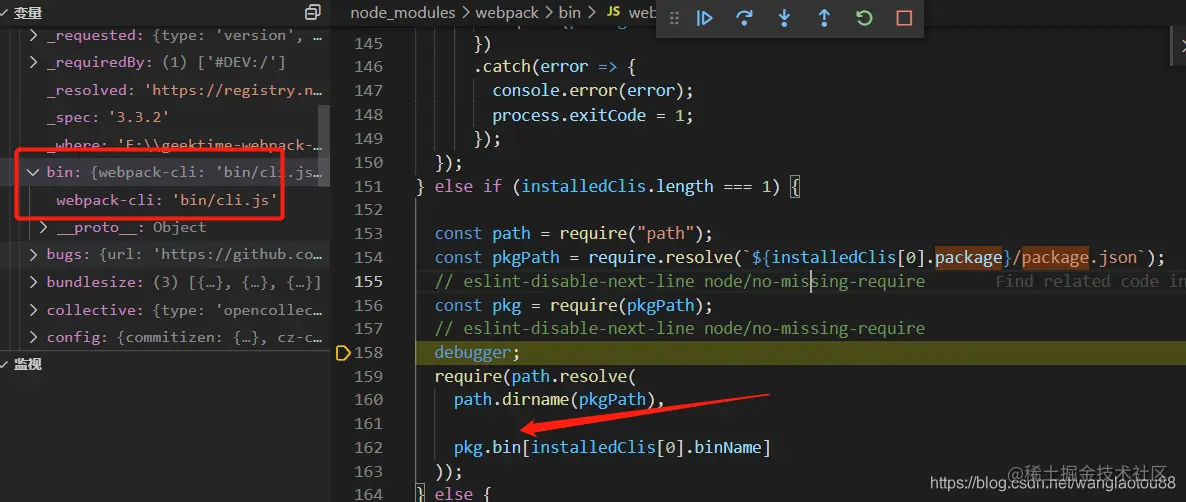Screen dimensions: 1186x502
Task: Step out of the current function
Action: tap(824, 18)
